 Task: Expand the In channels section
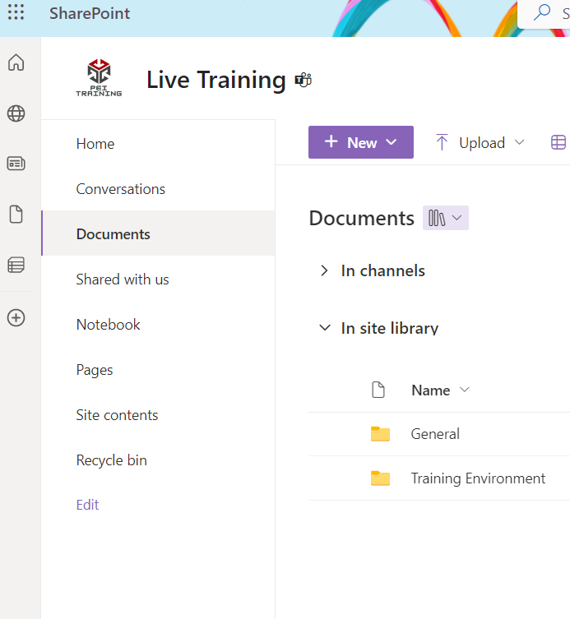tap(324, 271)
